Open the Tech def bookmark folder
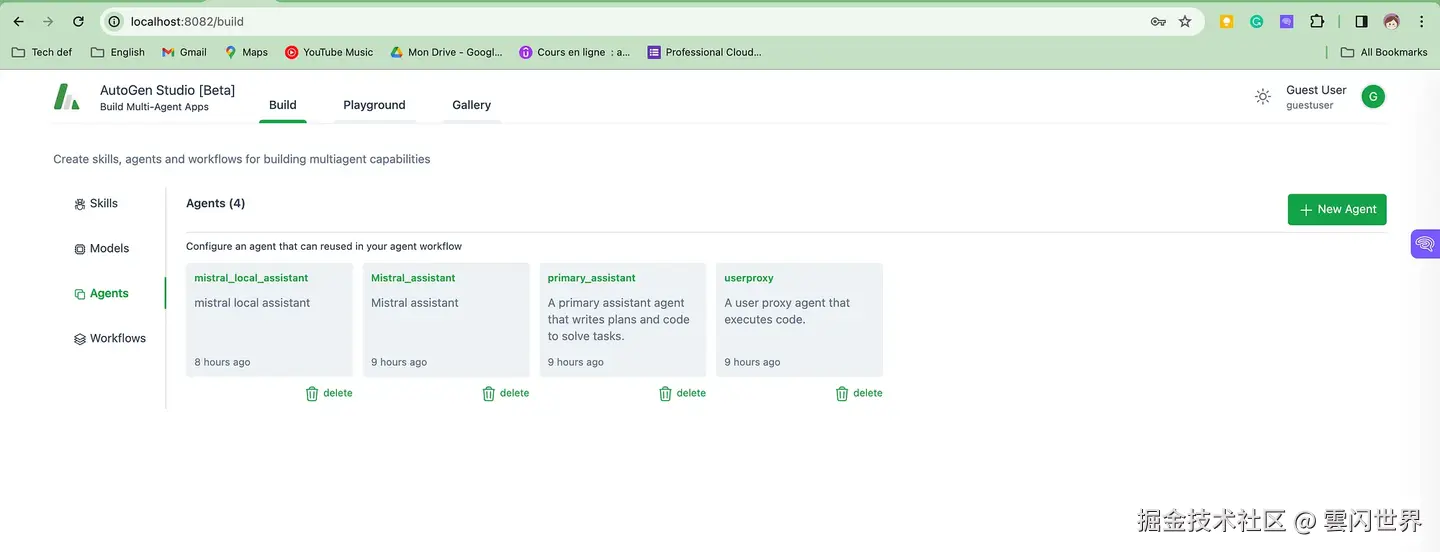The width and height of the screenshot is (1440, 552). click(42, 52)
